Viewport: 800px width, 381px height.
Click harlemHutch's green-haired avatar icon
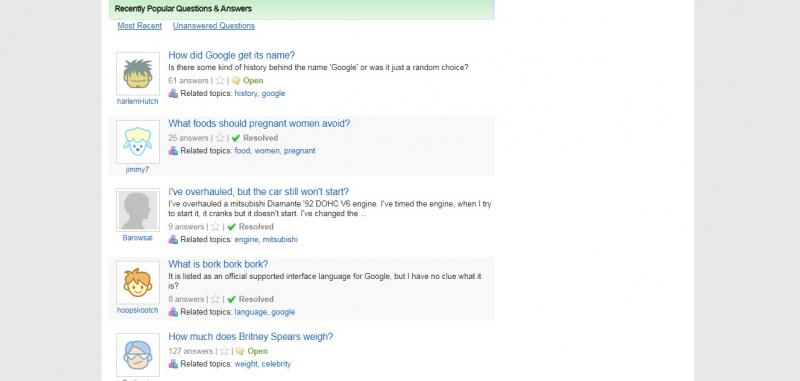point(138,74)
